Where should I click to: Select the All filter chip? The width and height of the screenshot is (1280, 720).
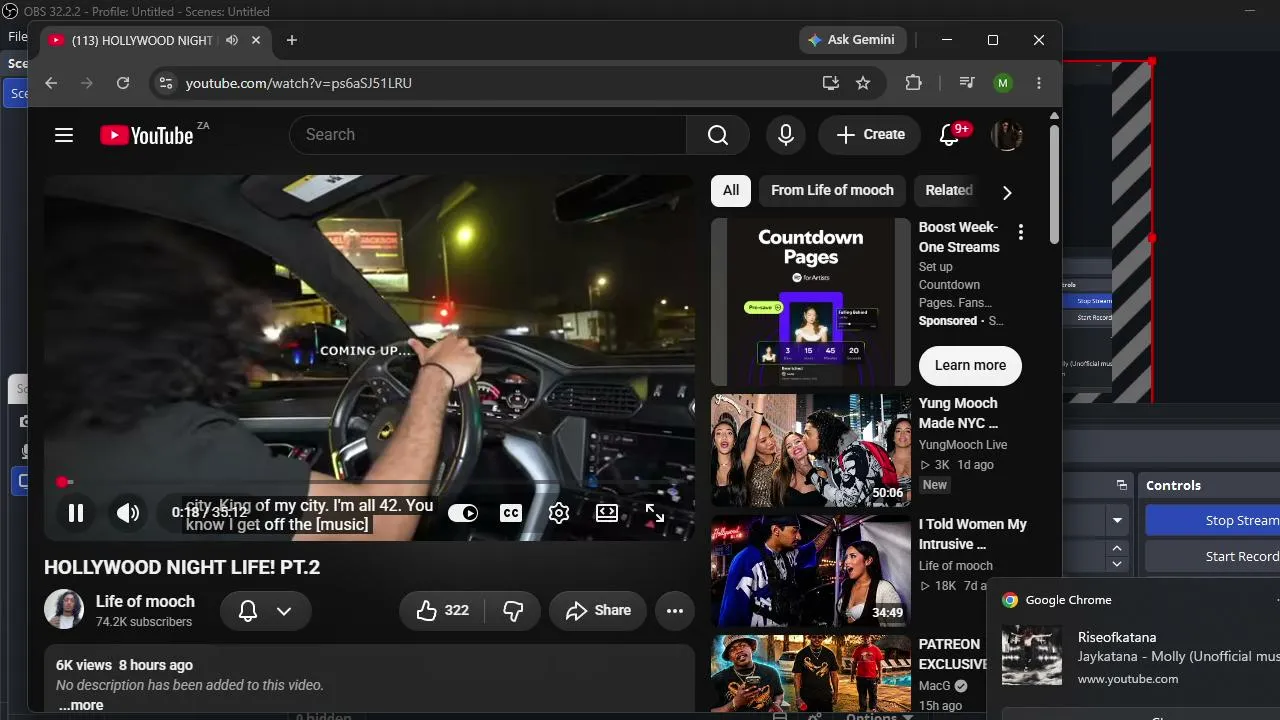tap(731, 190)
